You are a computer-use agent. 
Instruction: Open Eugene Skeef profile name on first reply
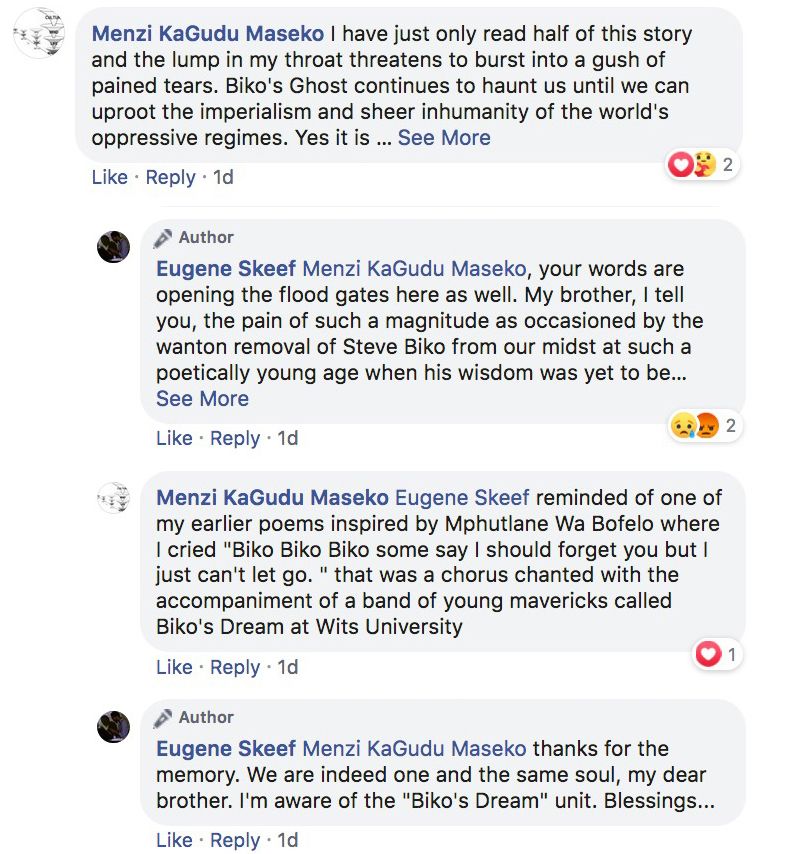click(226, 269)
